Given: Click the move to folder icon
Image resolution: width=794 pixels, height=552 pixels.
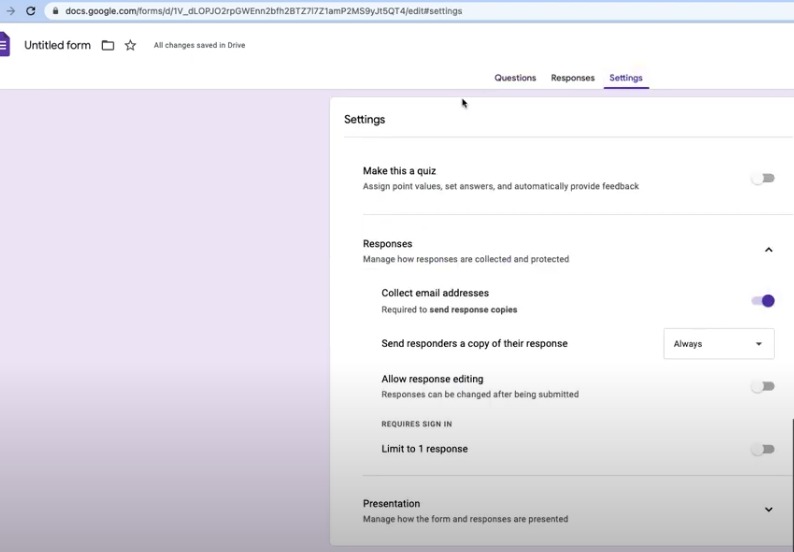Looking at the screenshot, I should click(x=108, y=45).
